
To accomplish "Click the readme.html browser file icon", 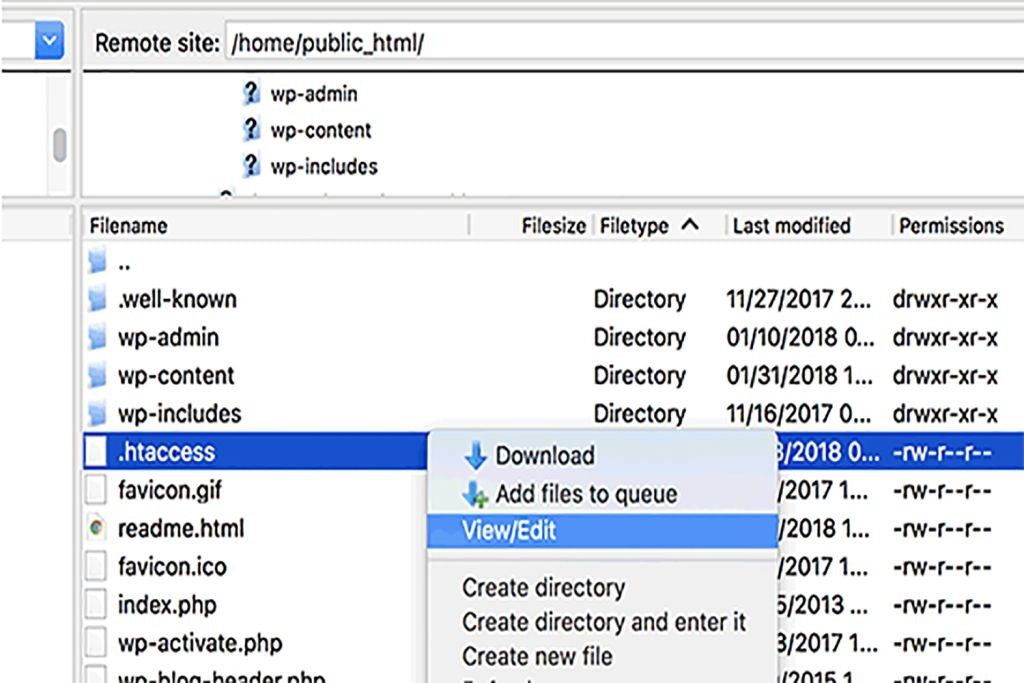I will coord(96,528).
